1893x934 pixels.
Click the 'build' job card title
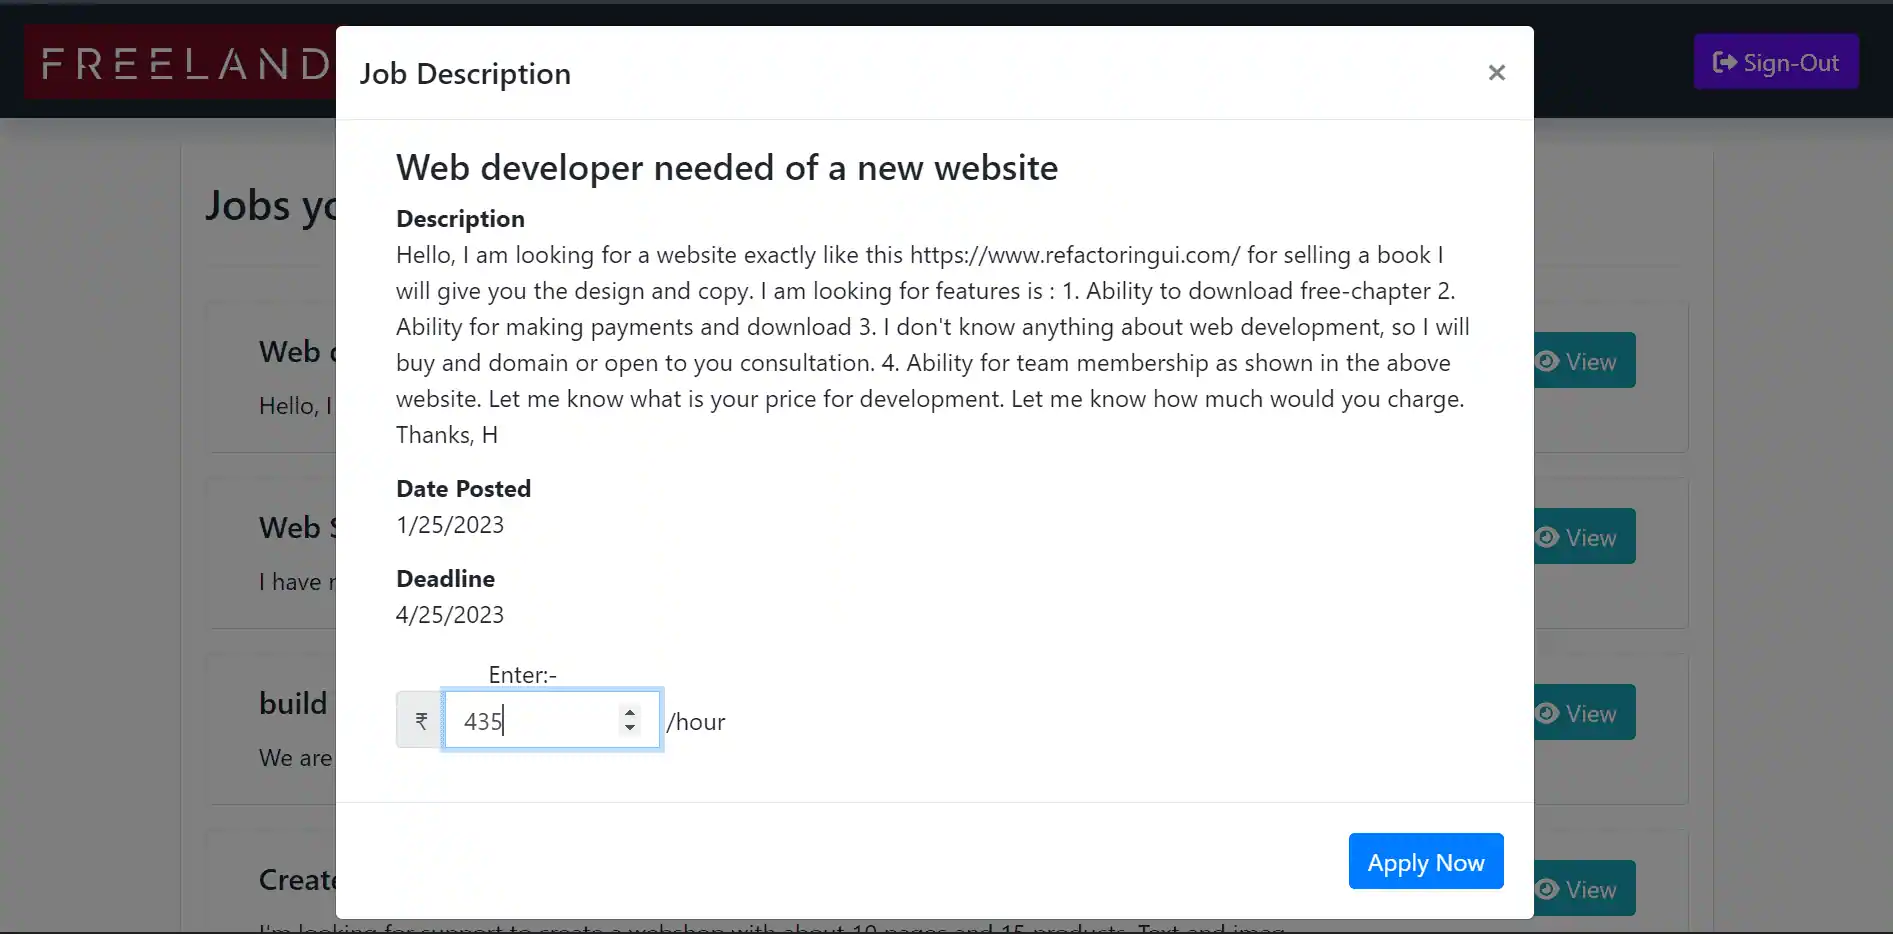293,704
